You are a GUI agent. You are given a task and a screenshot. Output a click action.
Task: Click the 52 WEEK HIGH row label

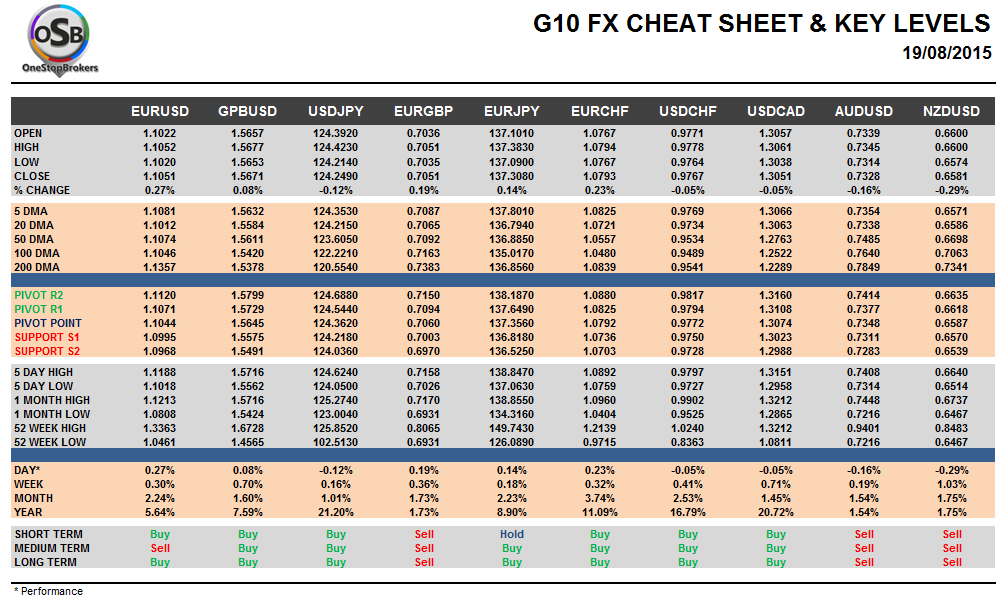51,428
